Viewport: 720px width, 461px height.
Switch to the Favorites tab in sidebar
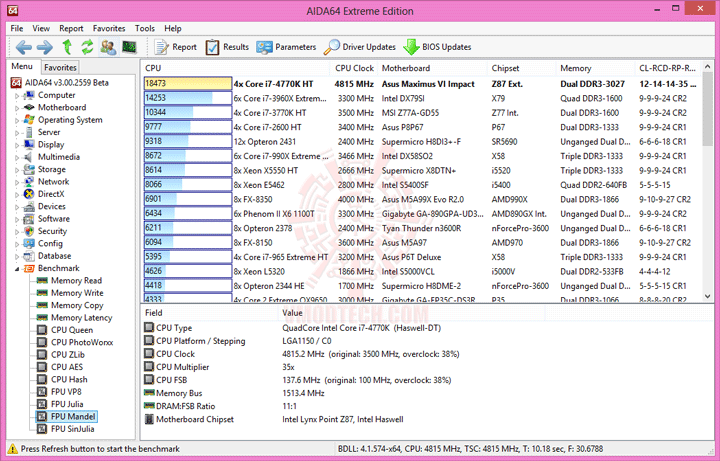[60, 67]
